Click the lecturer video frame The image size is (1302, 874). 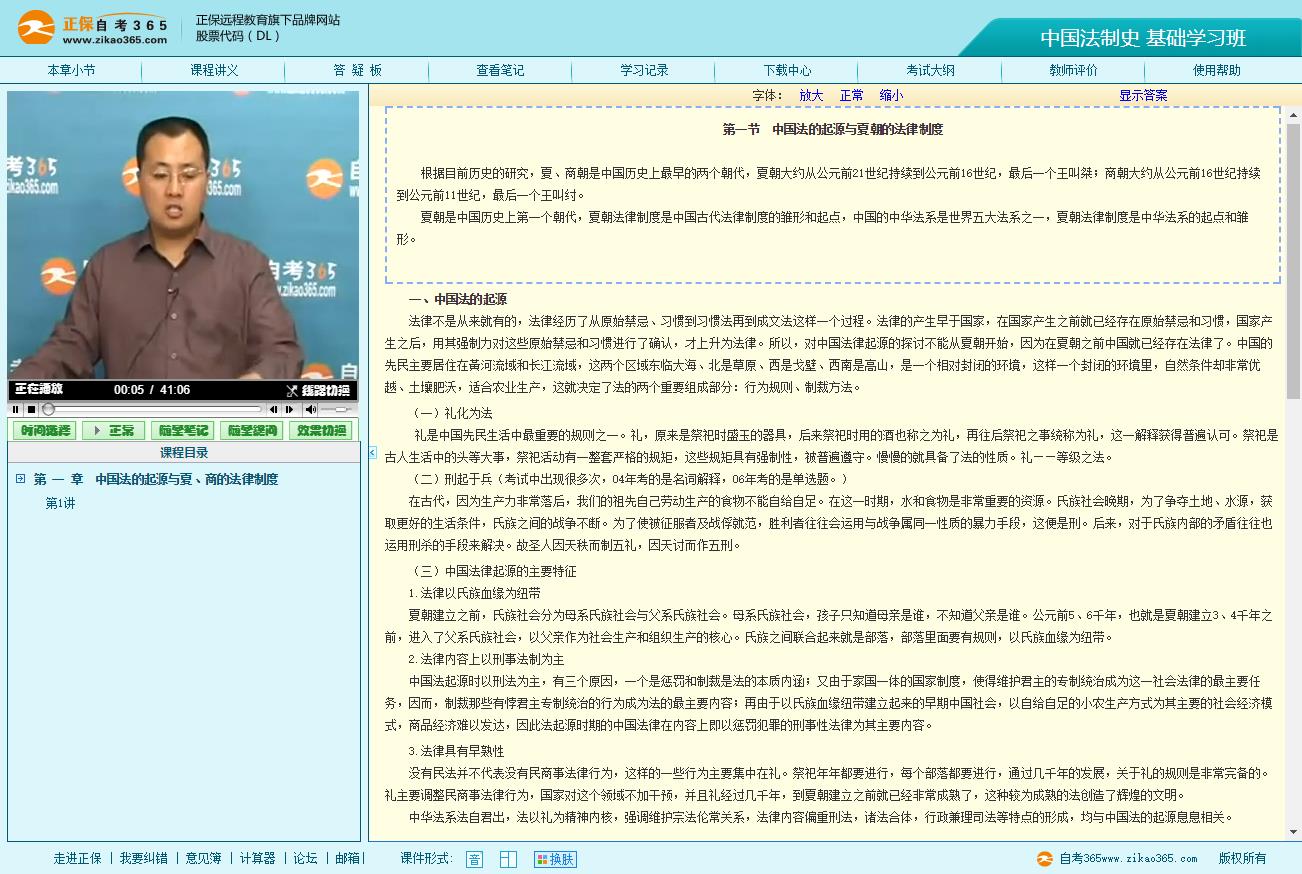(183, 235)
